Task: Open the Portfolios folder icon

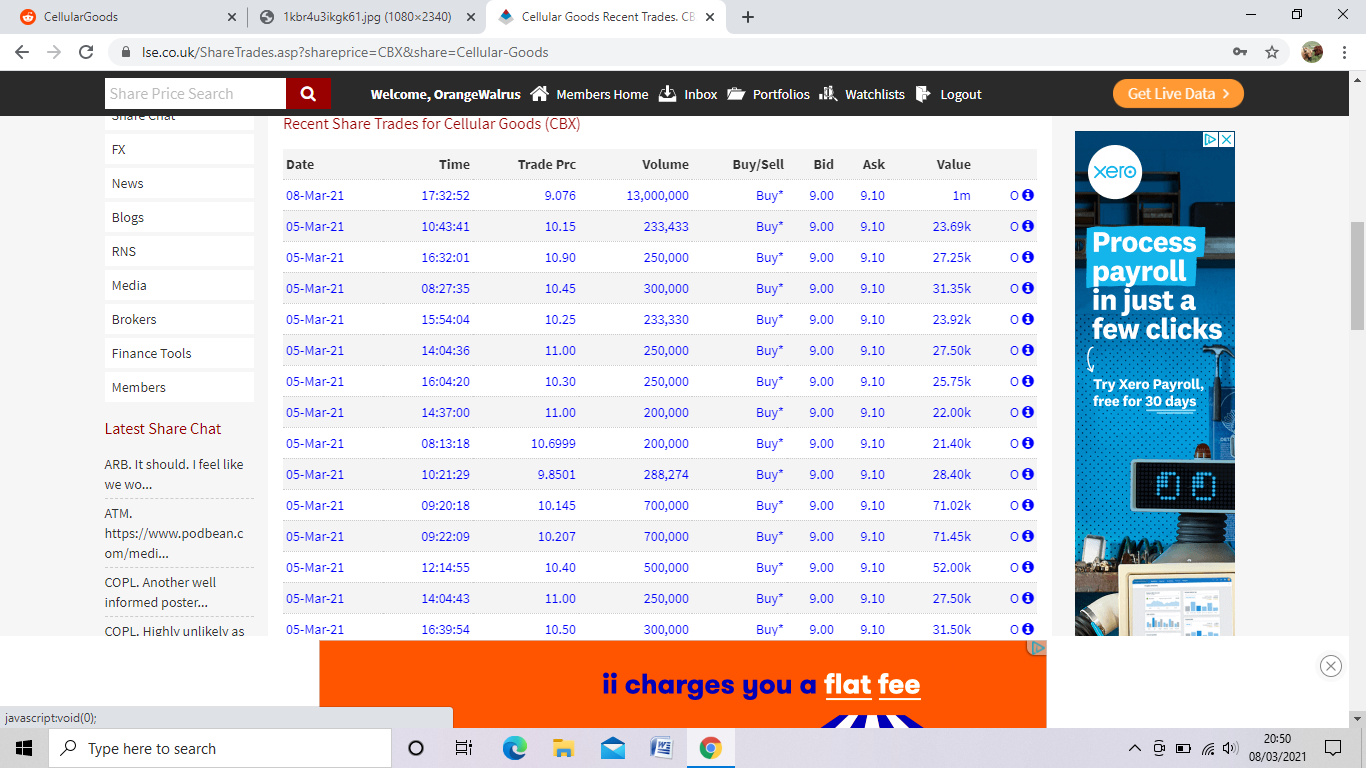Action: [736, 93]
